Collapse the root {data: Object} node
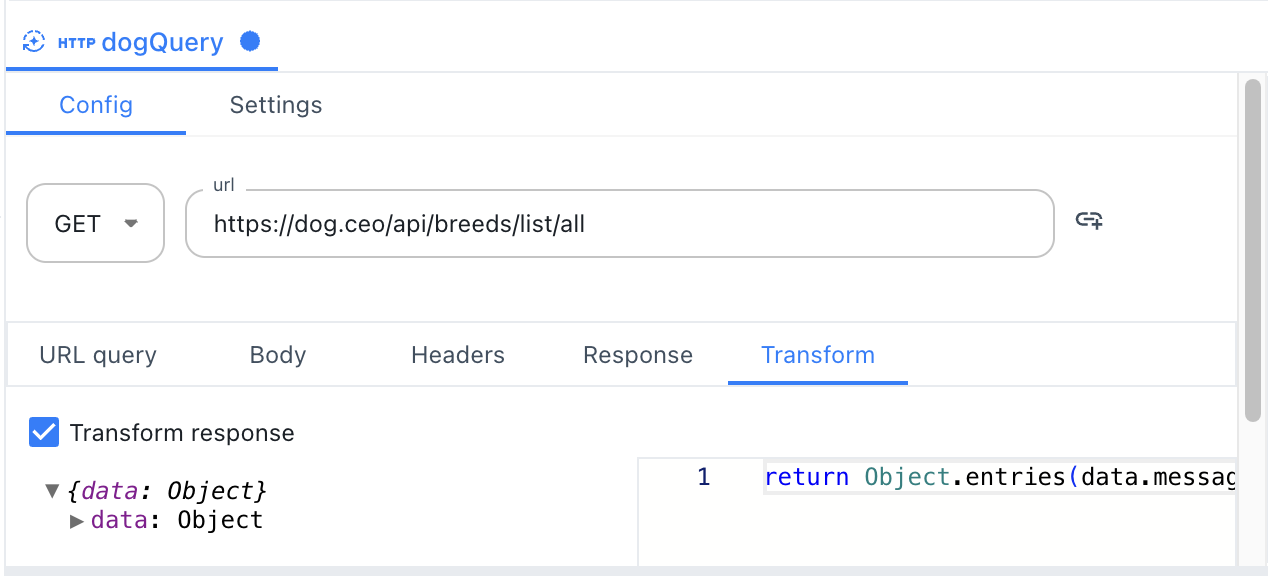Screen dimensions: 1268x576 point(53,491)
